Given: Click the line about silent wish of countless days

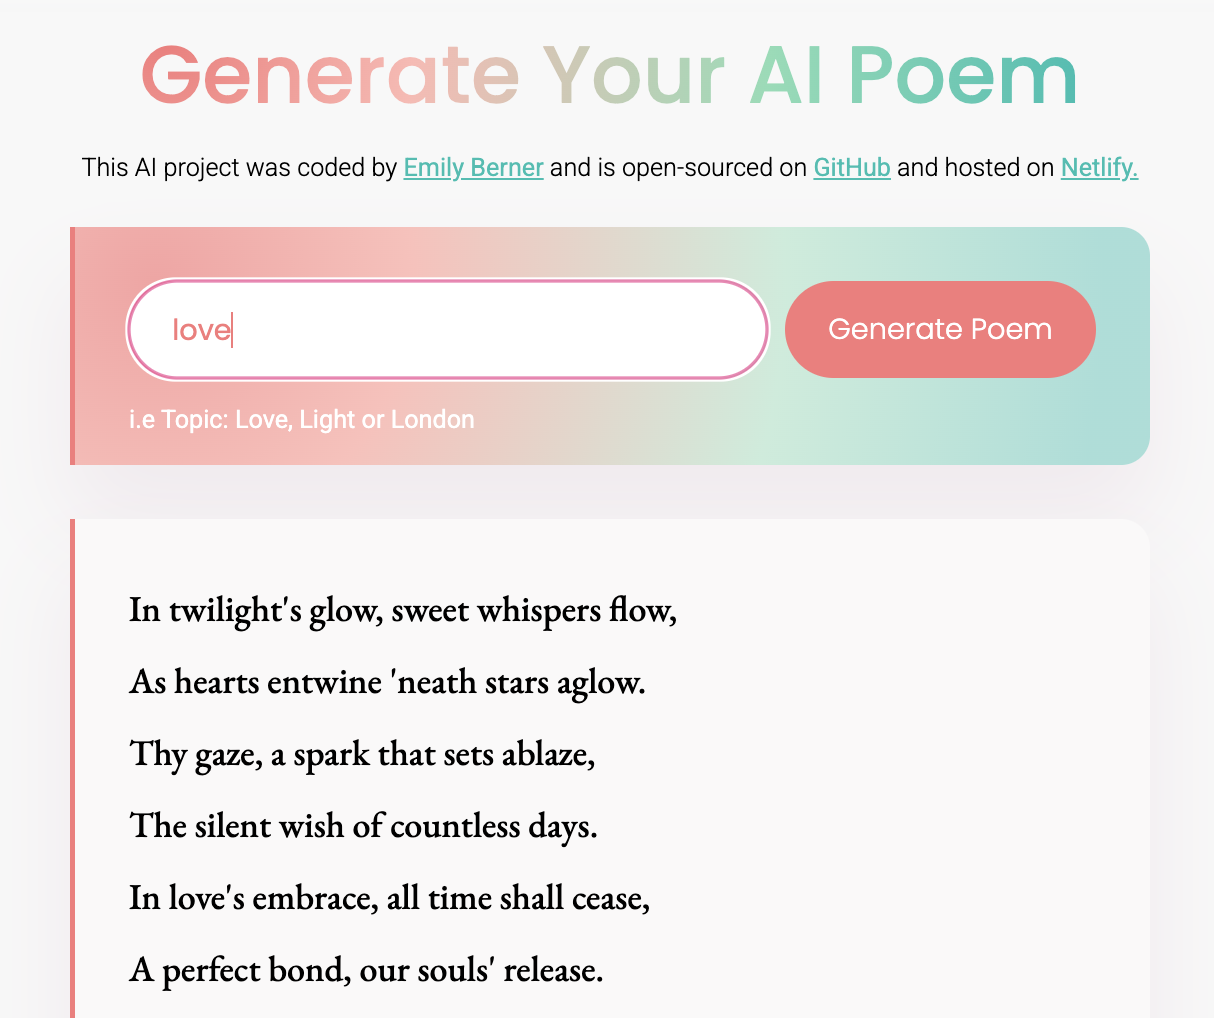Looking at the screenshot, I should click(x=362, y=825).
